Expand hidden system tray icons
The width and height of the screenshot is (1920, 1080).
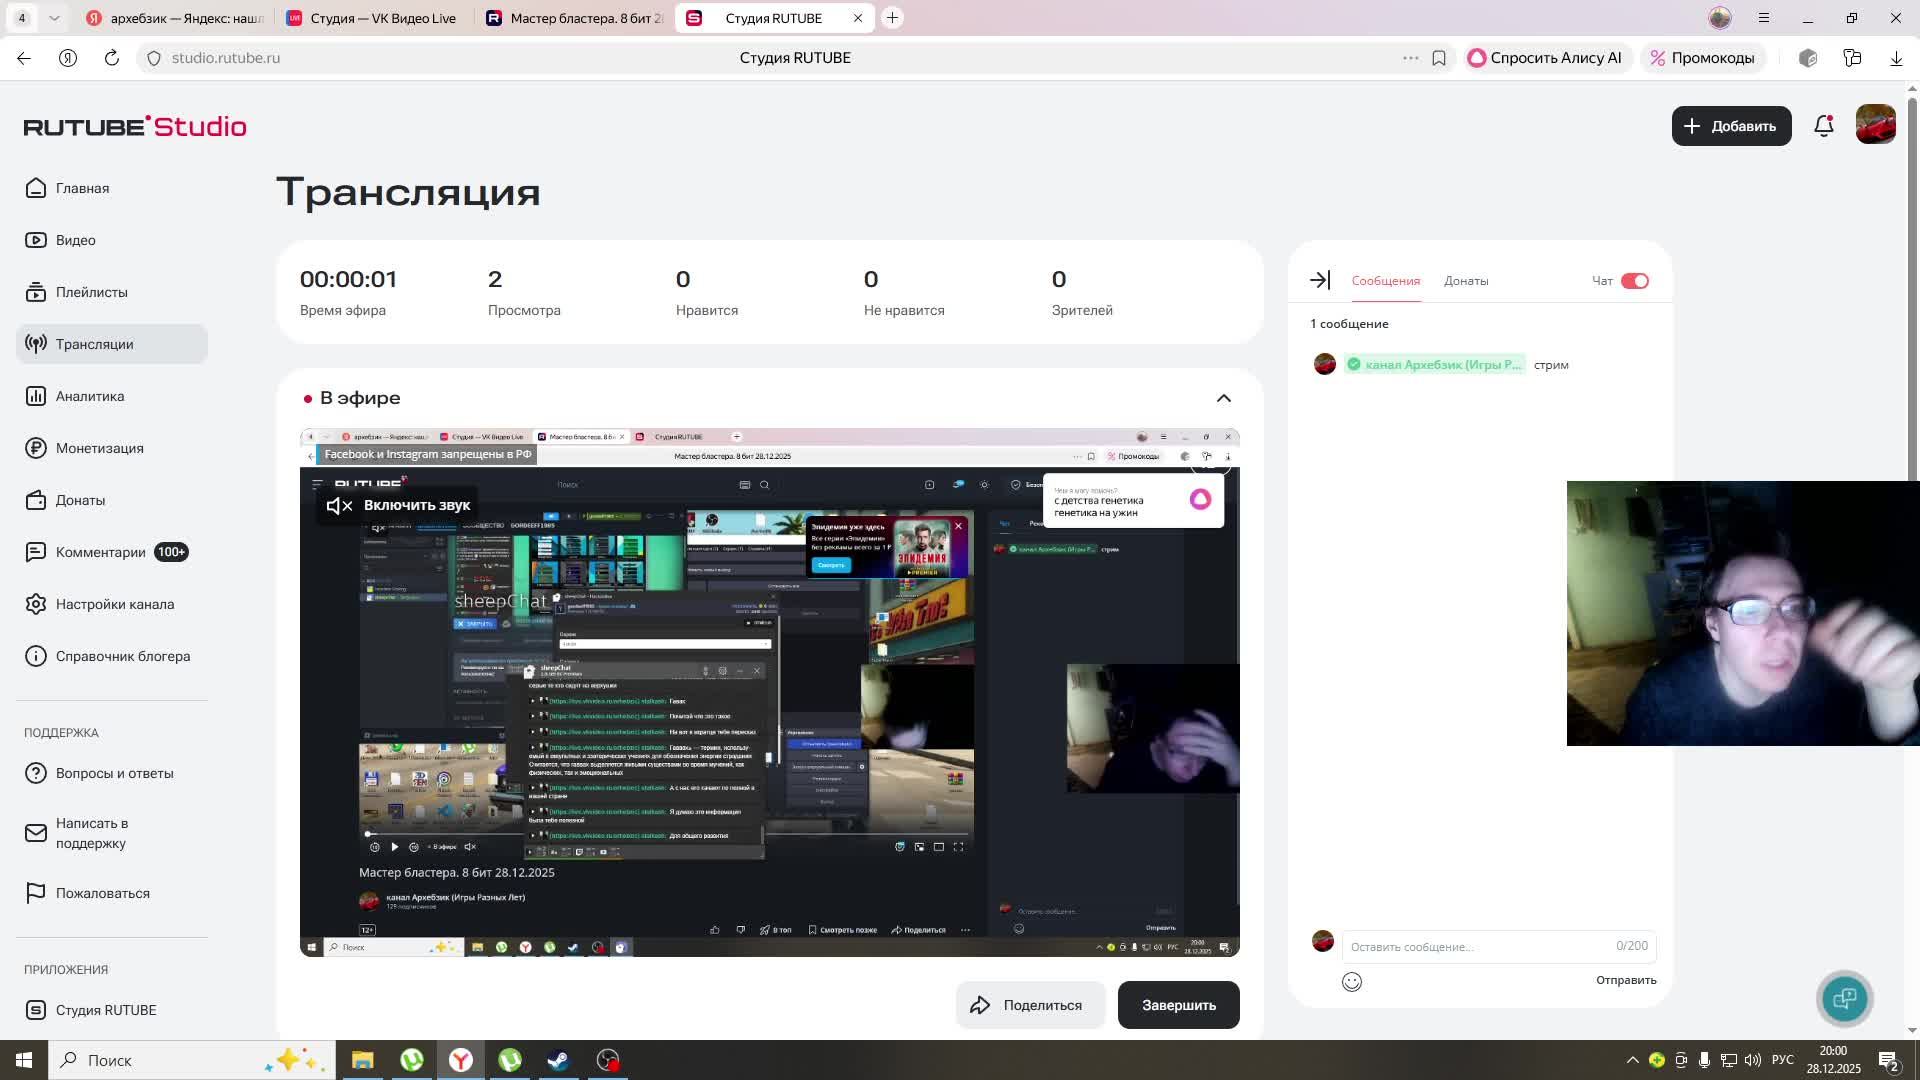click(x=1632, y=1060)
